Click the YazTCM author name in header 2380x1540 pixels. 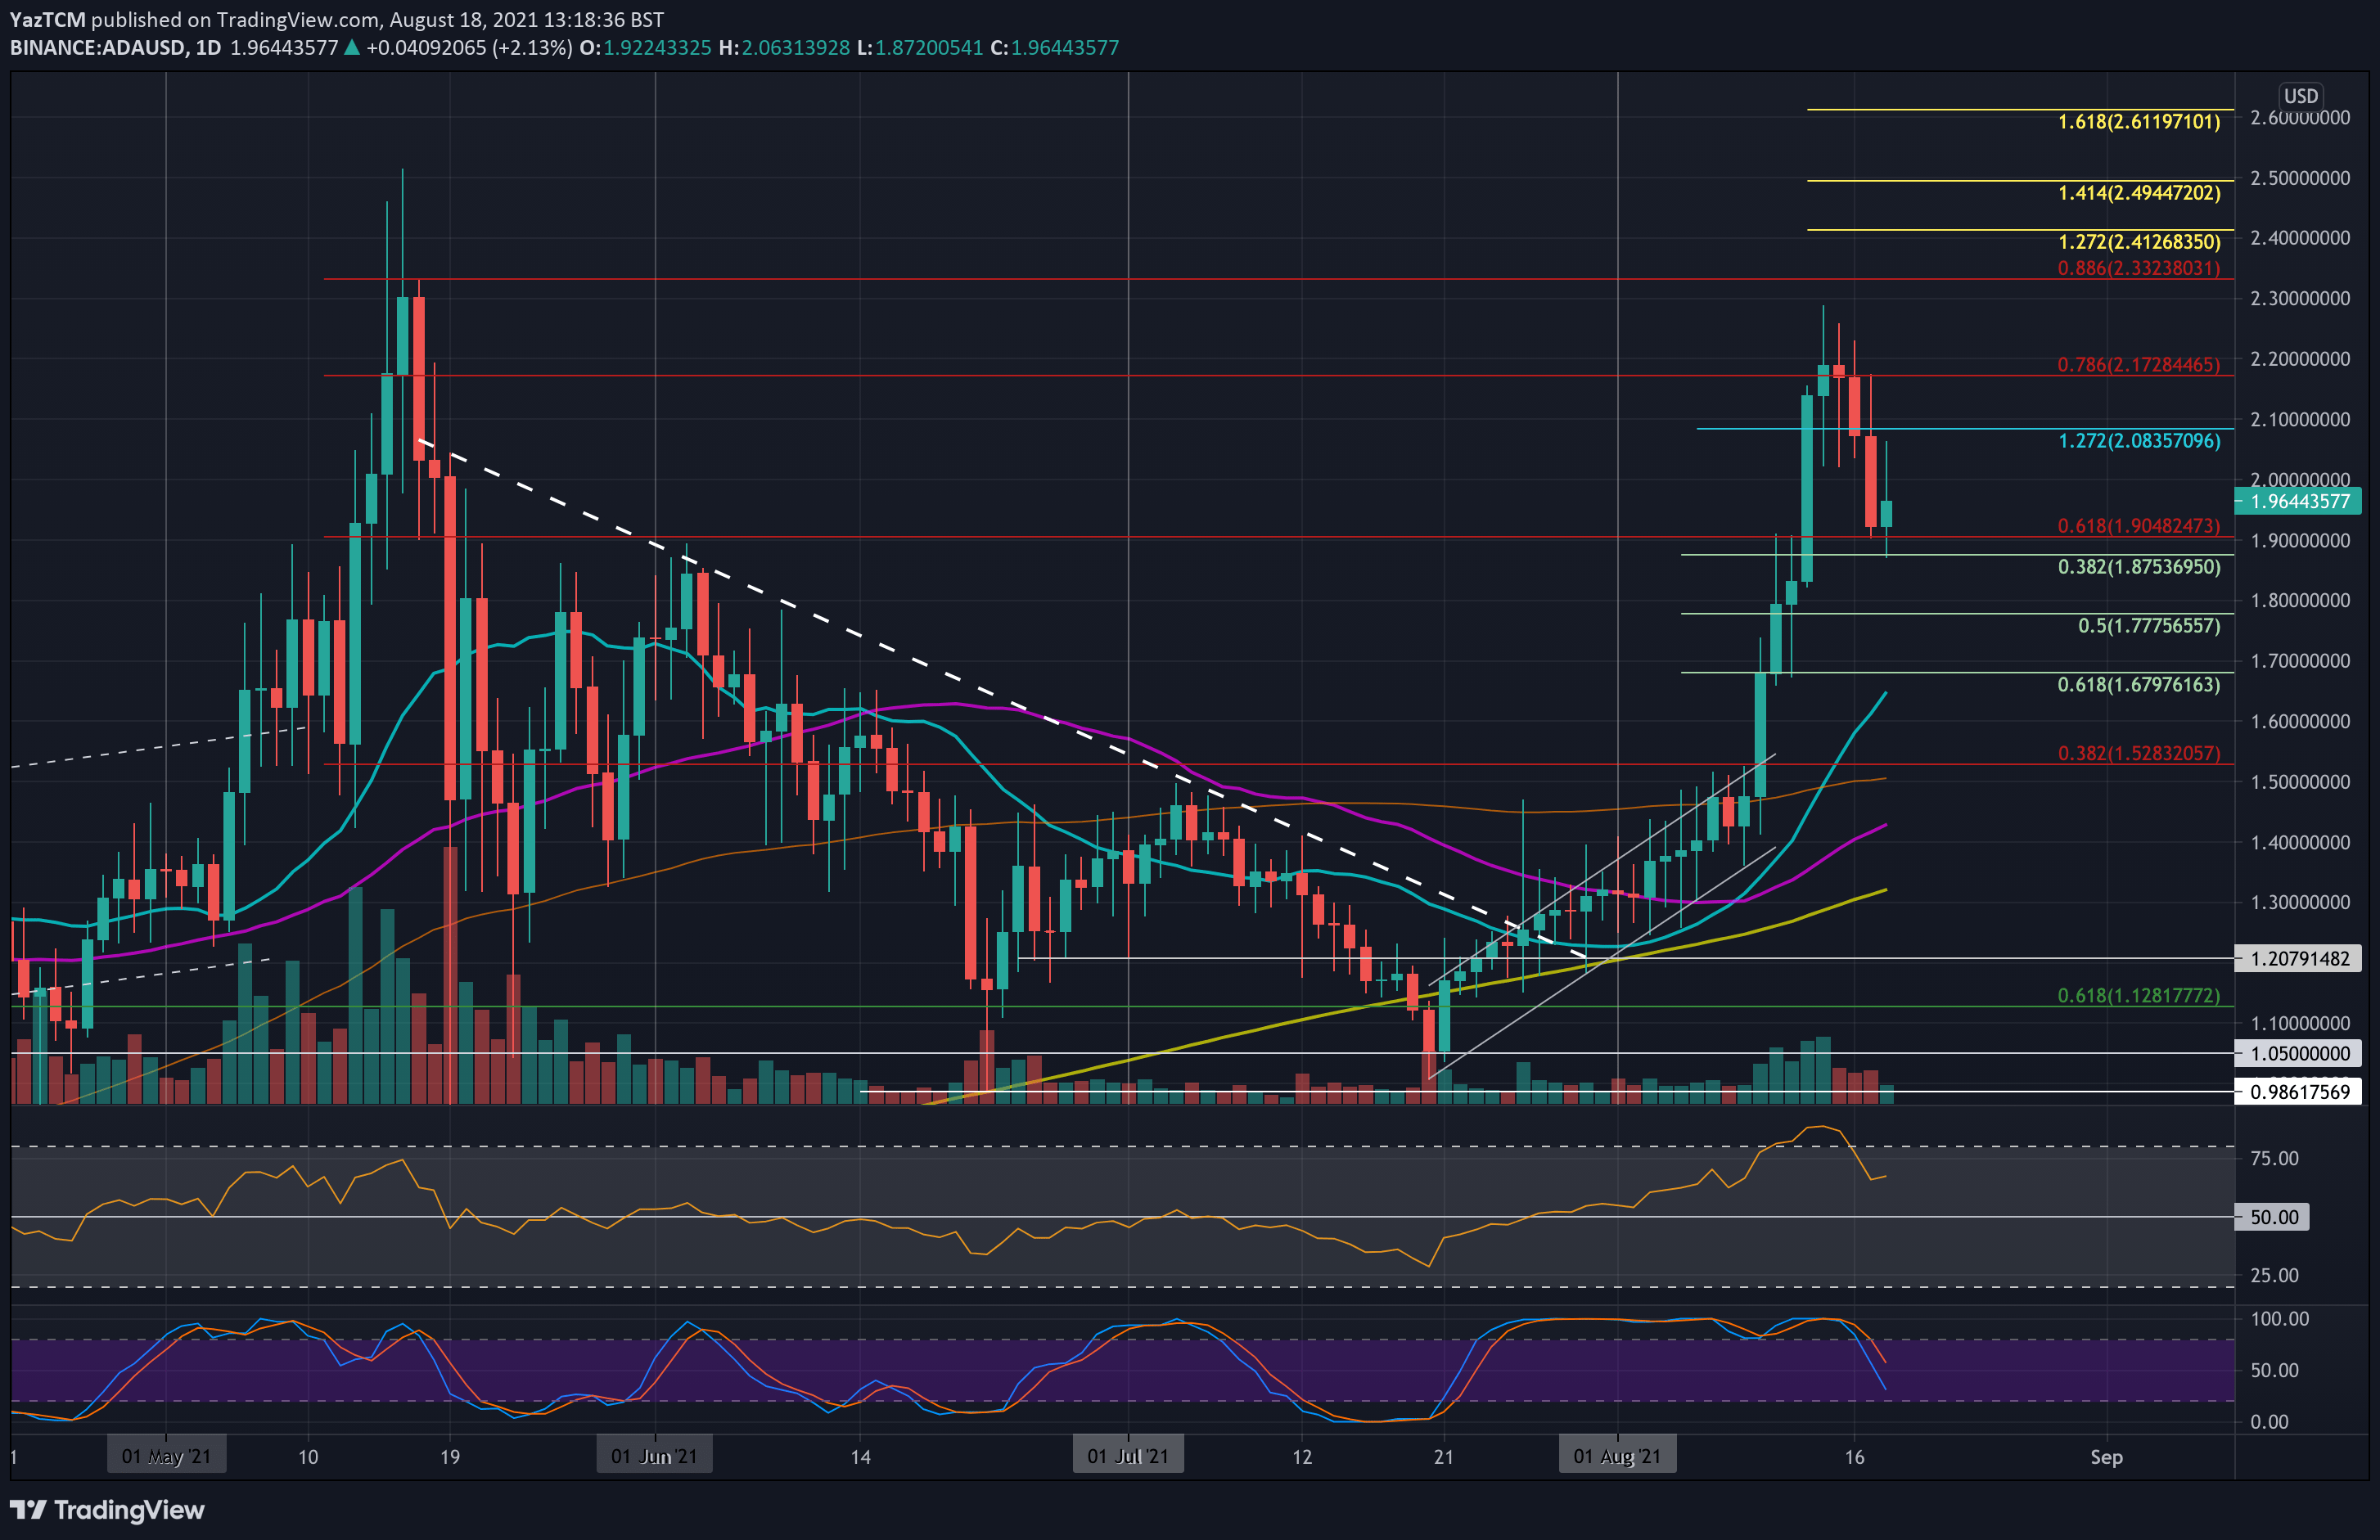pyautogui.click(x=48, y=20)
